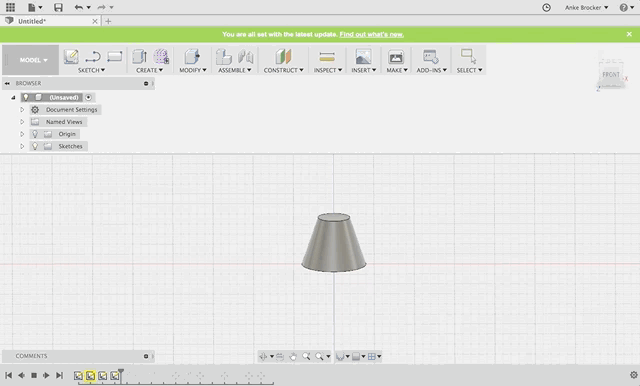Viewport: 640px width, 386px height.
Task: Open the ASSEMBLE menu
Action: click(x=235, y=70)
